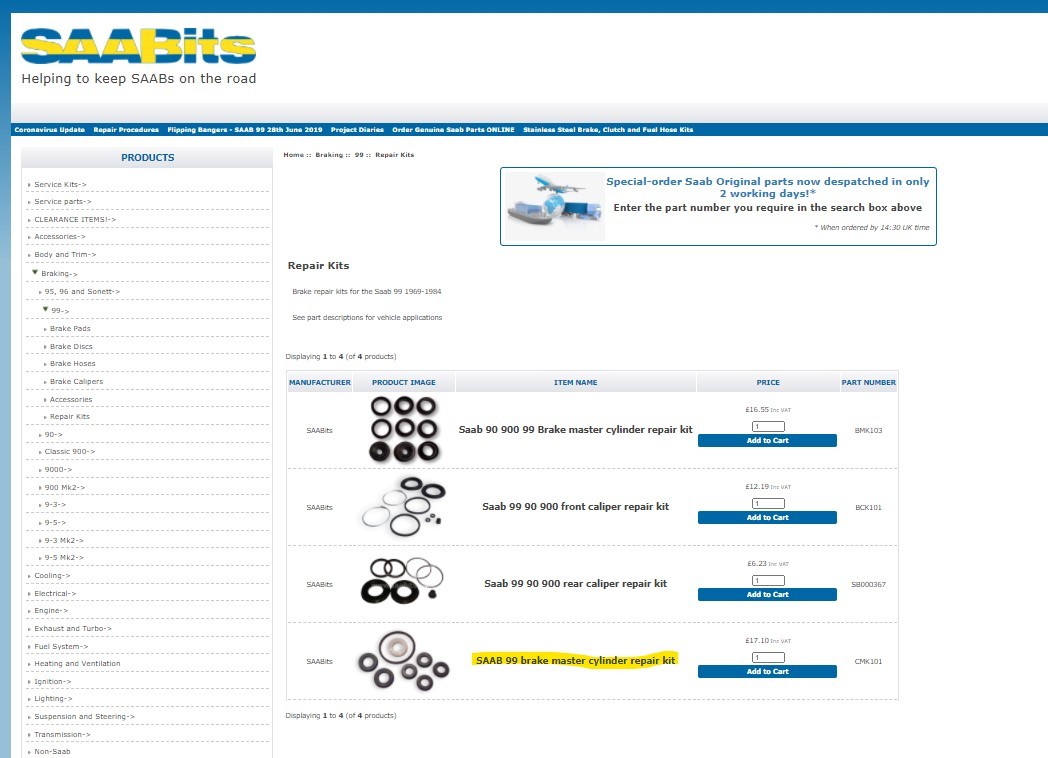Expand the Electrical category
Viewport: 1048px width, 758px height.
(x=55, y=594)
